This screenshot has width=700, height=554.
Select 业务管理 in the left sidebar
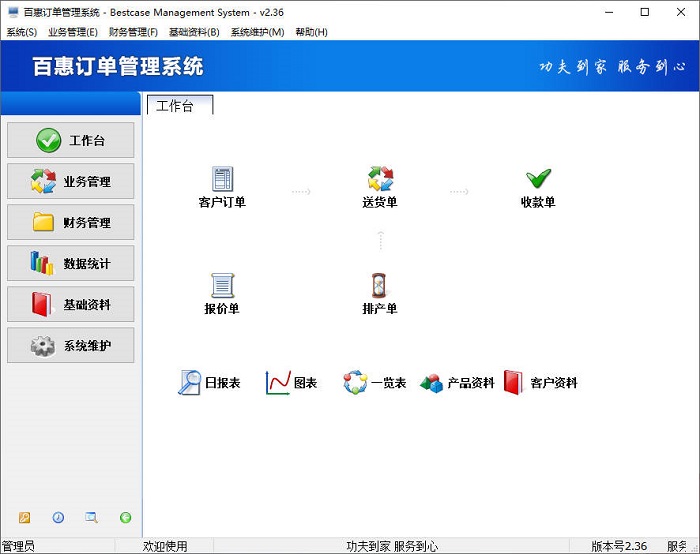pos(71,181)
